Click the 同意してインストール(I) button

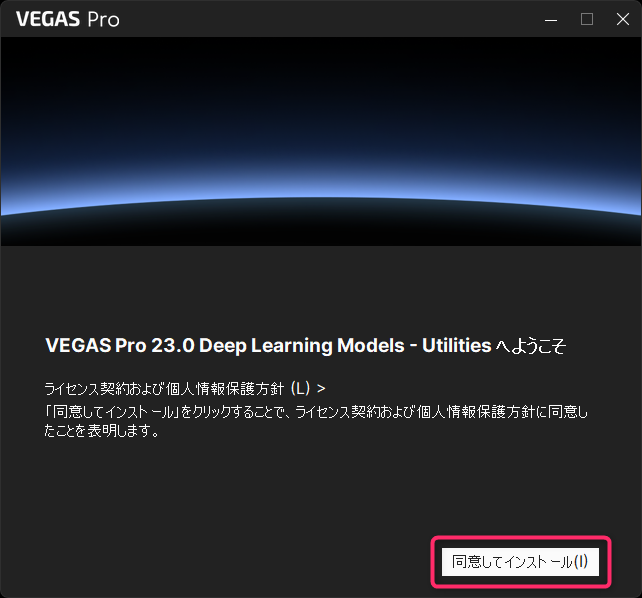[x=520, y=562]
